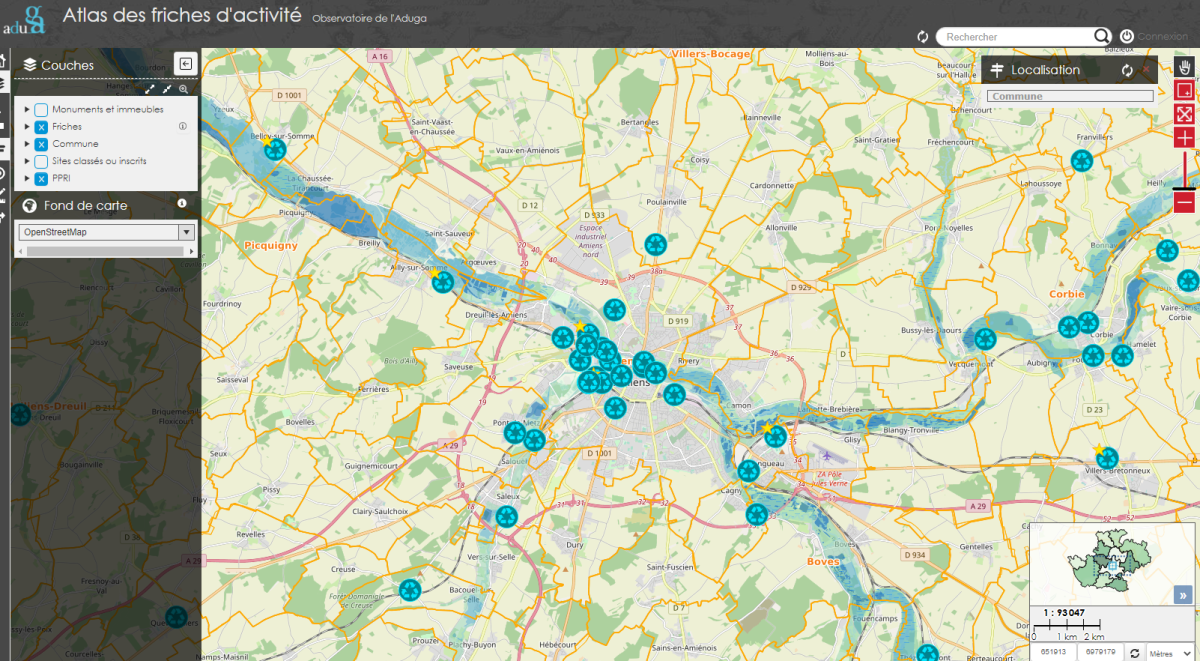The width and height of the screenshot is (1200, 661).
Task: Click the magnifier search icon
Action: point(1102,37)
